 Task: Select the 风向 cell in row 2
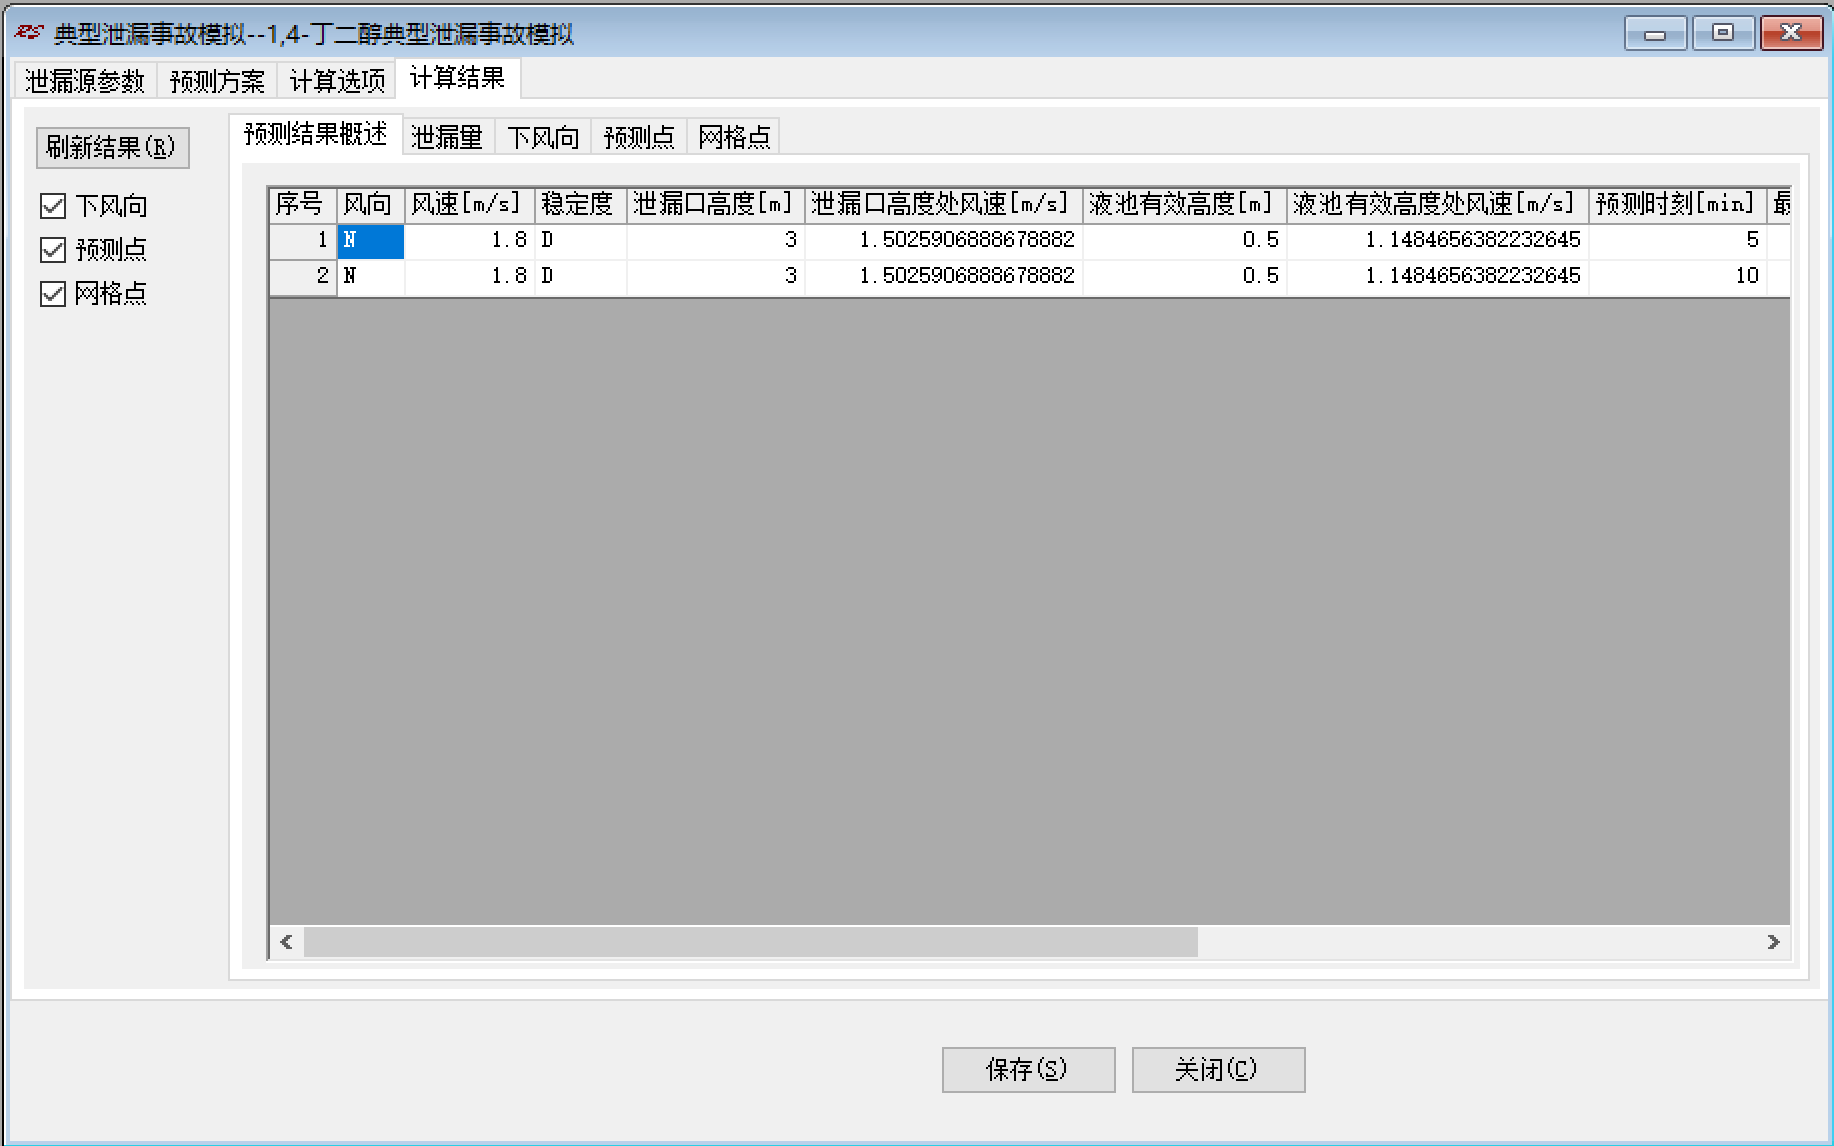[x=370, y=276]
